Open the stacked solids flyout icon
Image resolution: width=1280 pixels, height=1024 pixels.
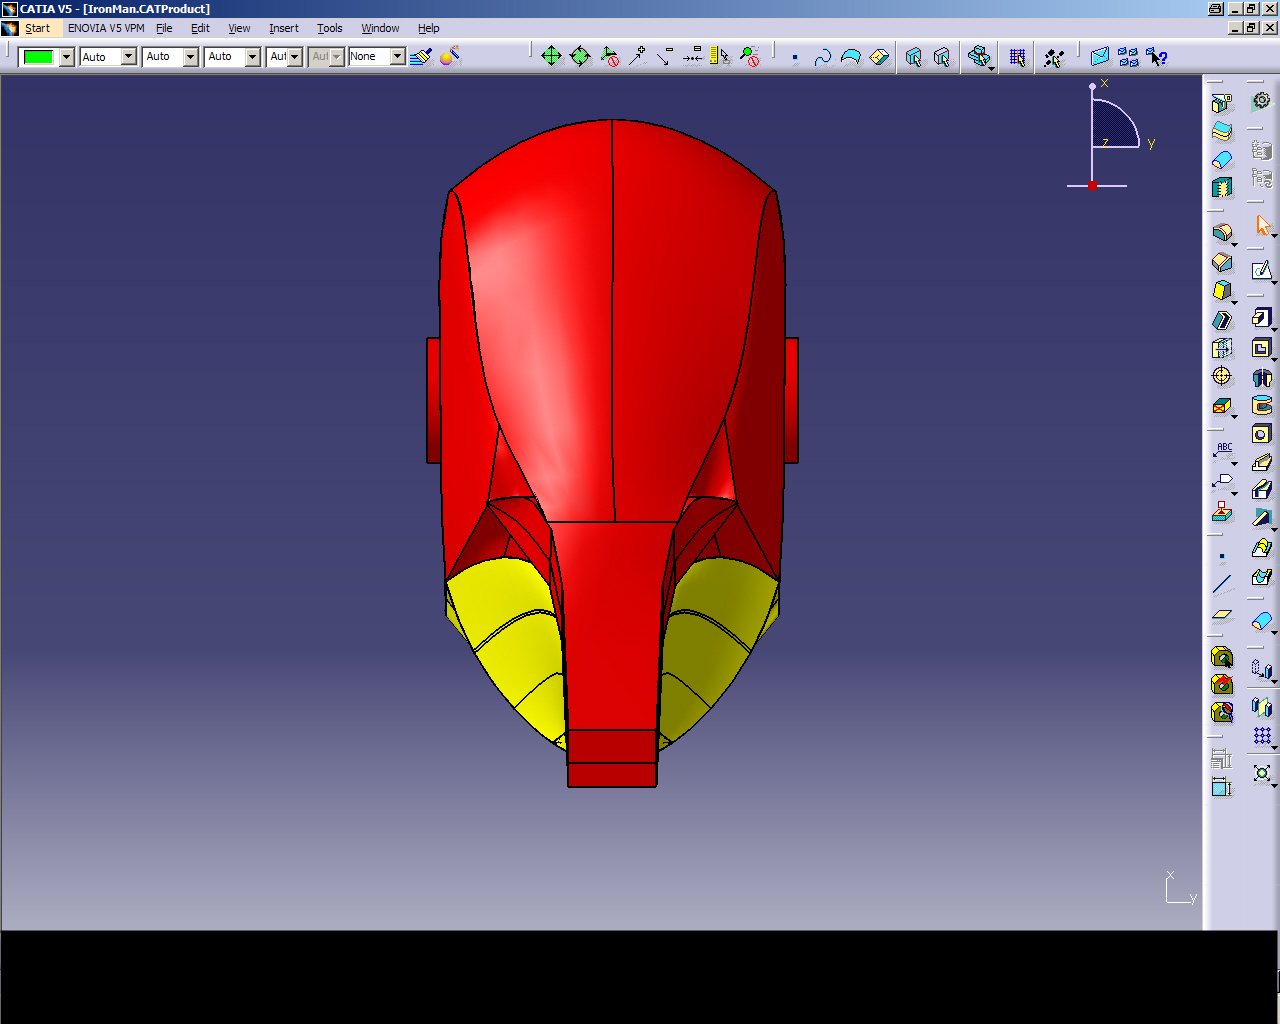980,58
